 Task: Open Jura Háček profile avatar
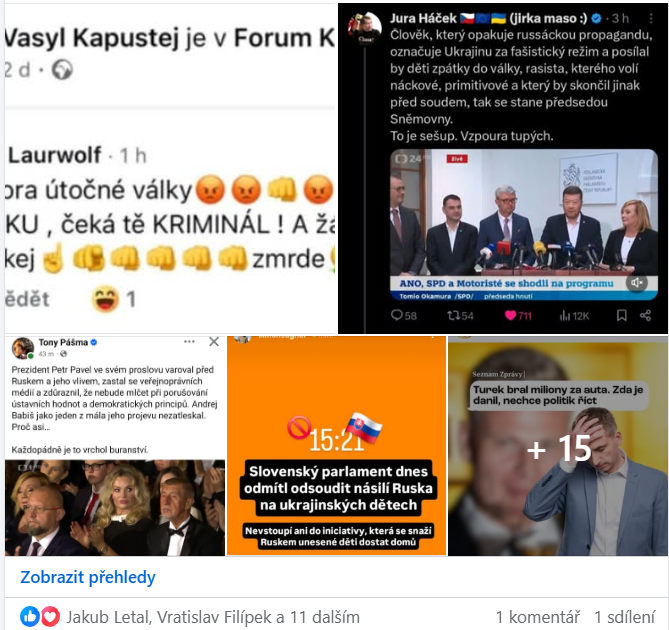coord(365,27)
